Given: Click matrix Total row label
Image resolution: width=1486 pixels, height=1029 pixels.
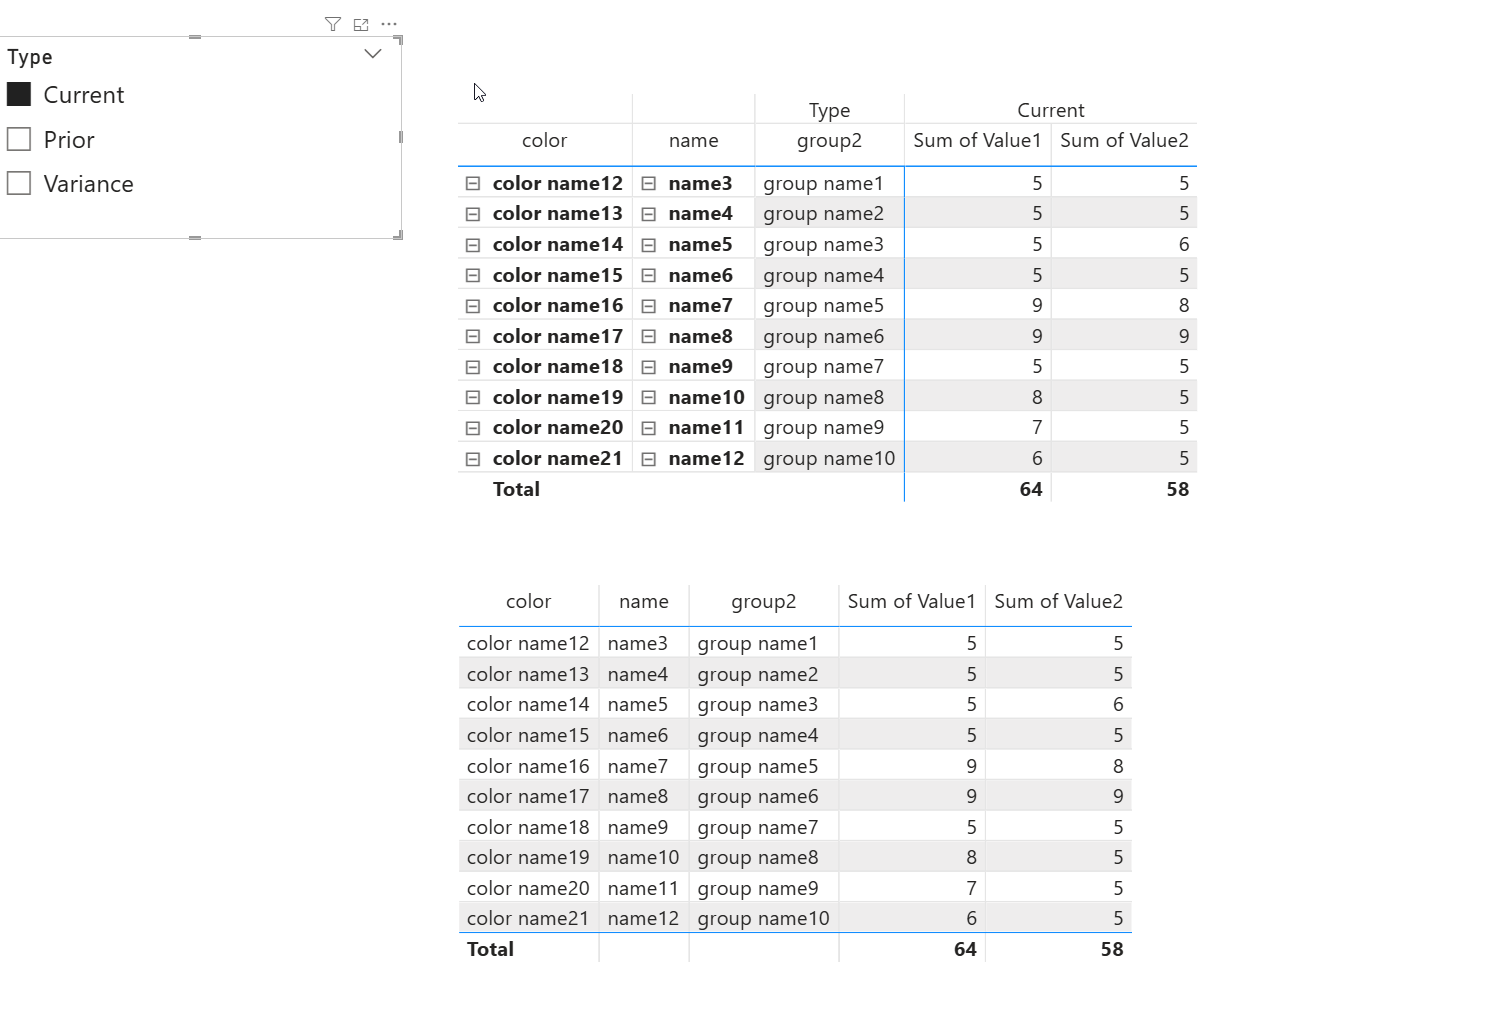Looking at the screenshot, I should pyautogui.click(x=516, y=489).
